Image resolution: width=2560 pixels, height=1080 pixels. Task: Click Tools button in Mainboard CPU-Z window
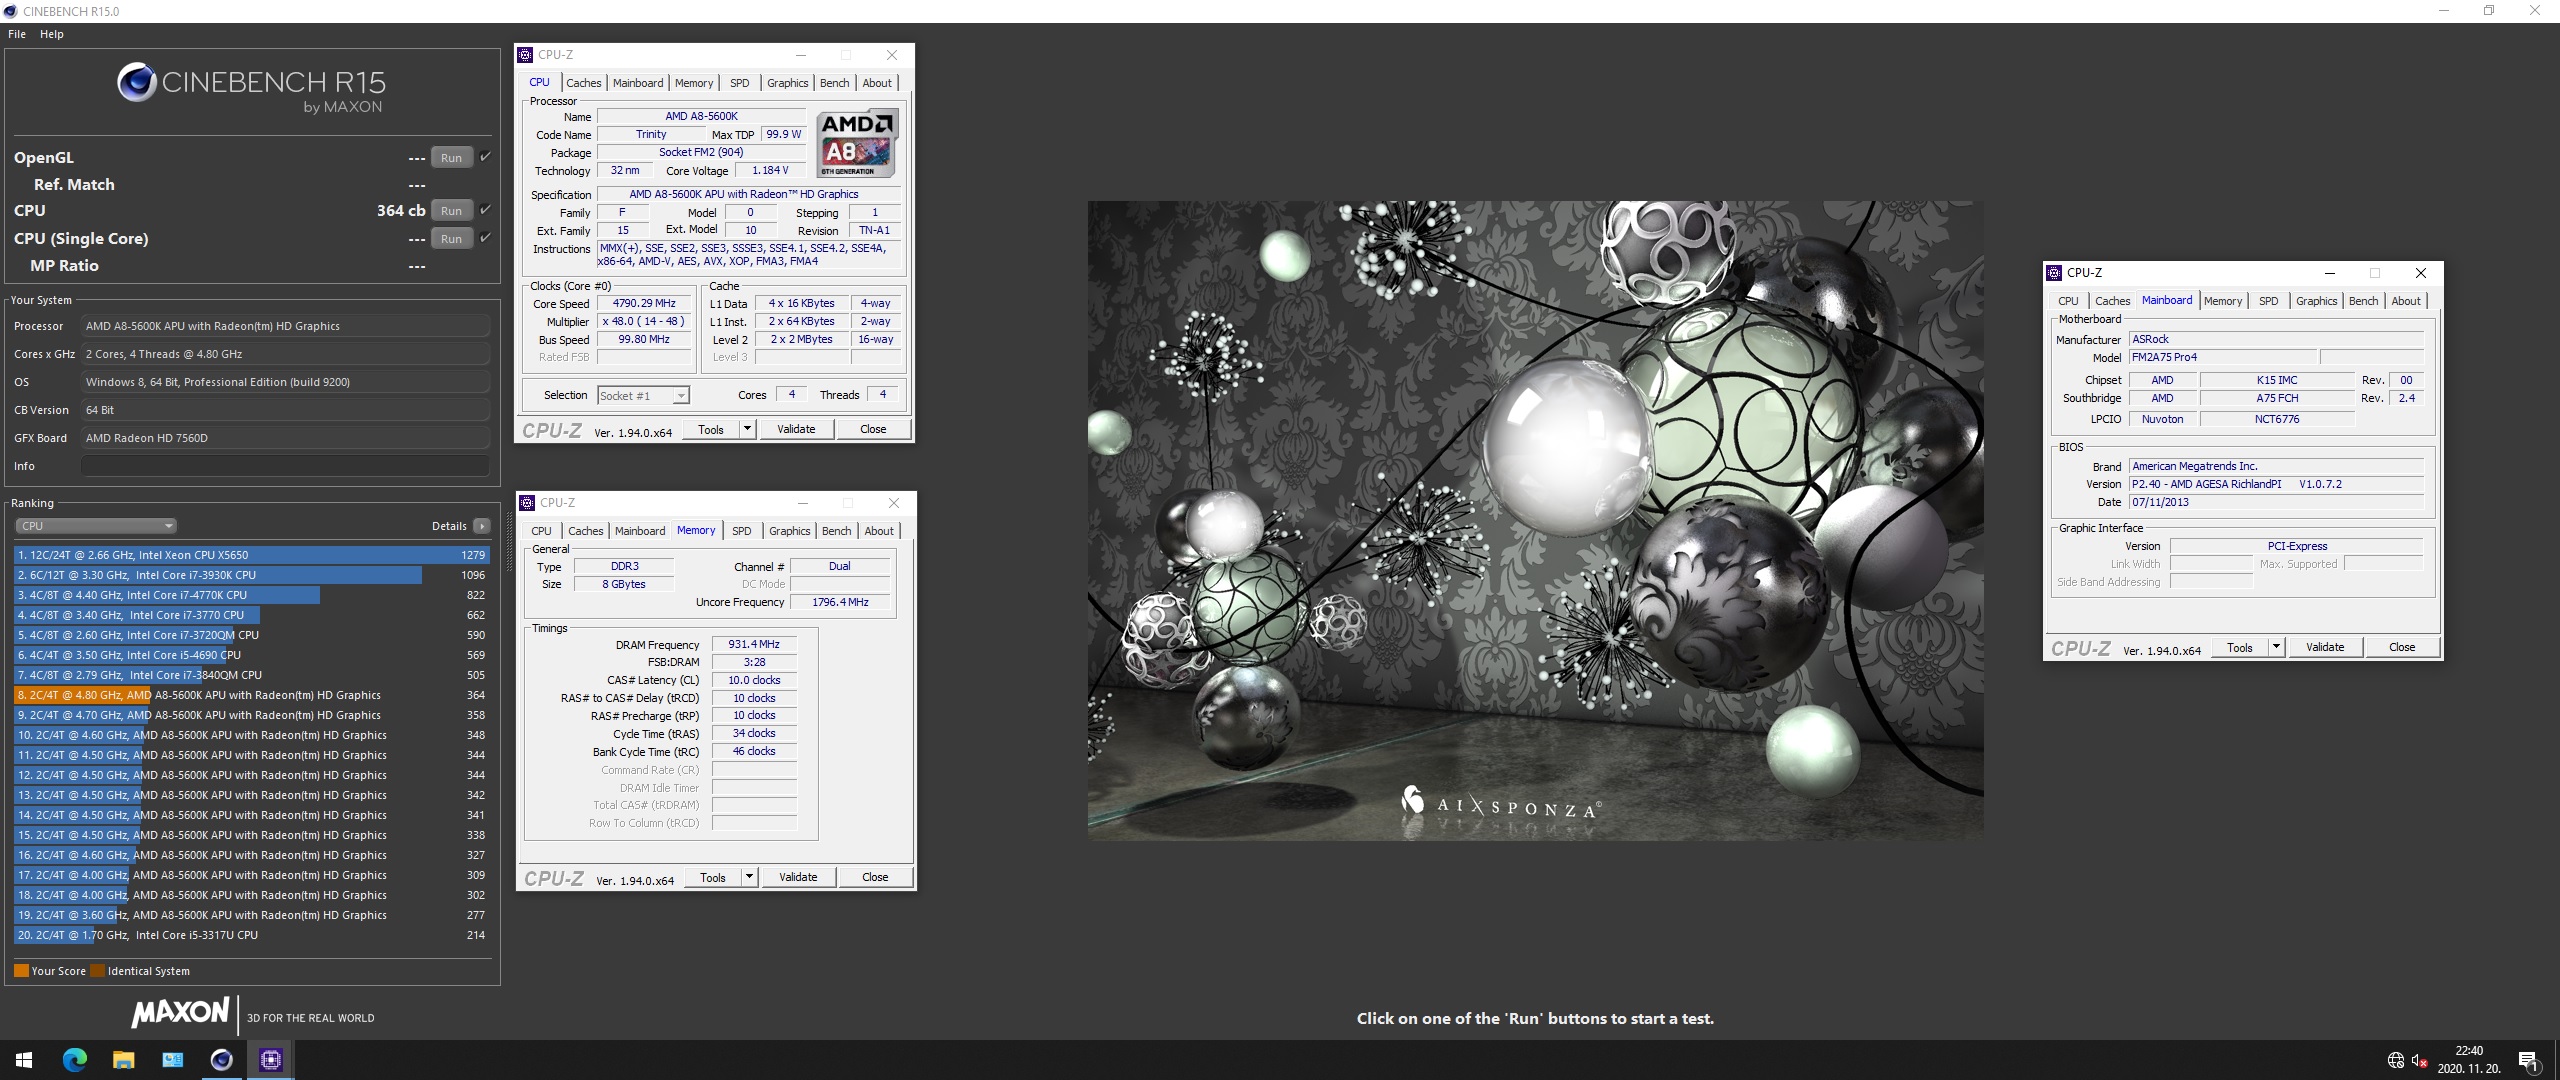[x=2240, y=647]
